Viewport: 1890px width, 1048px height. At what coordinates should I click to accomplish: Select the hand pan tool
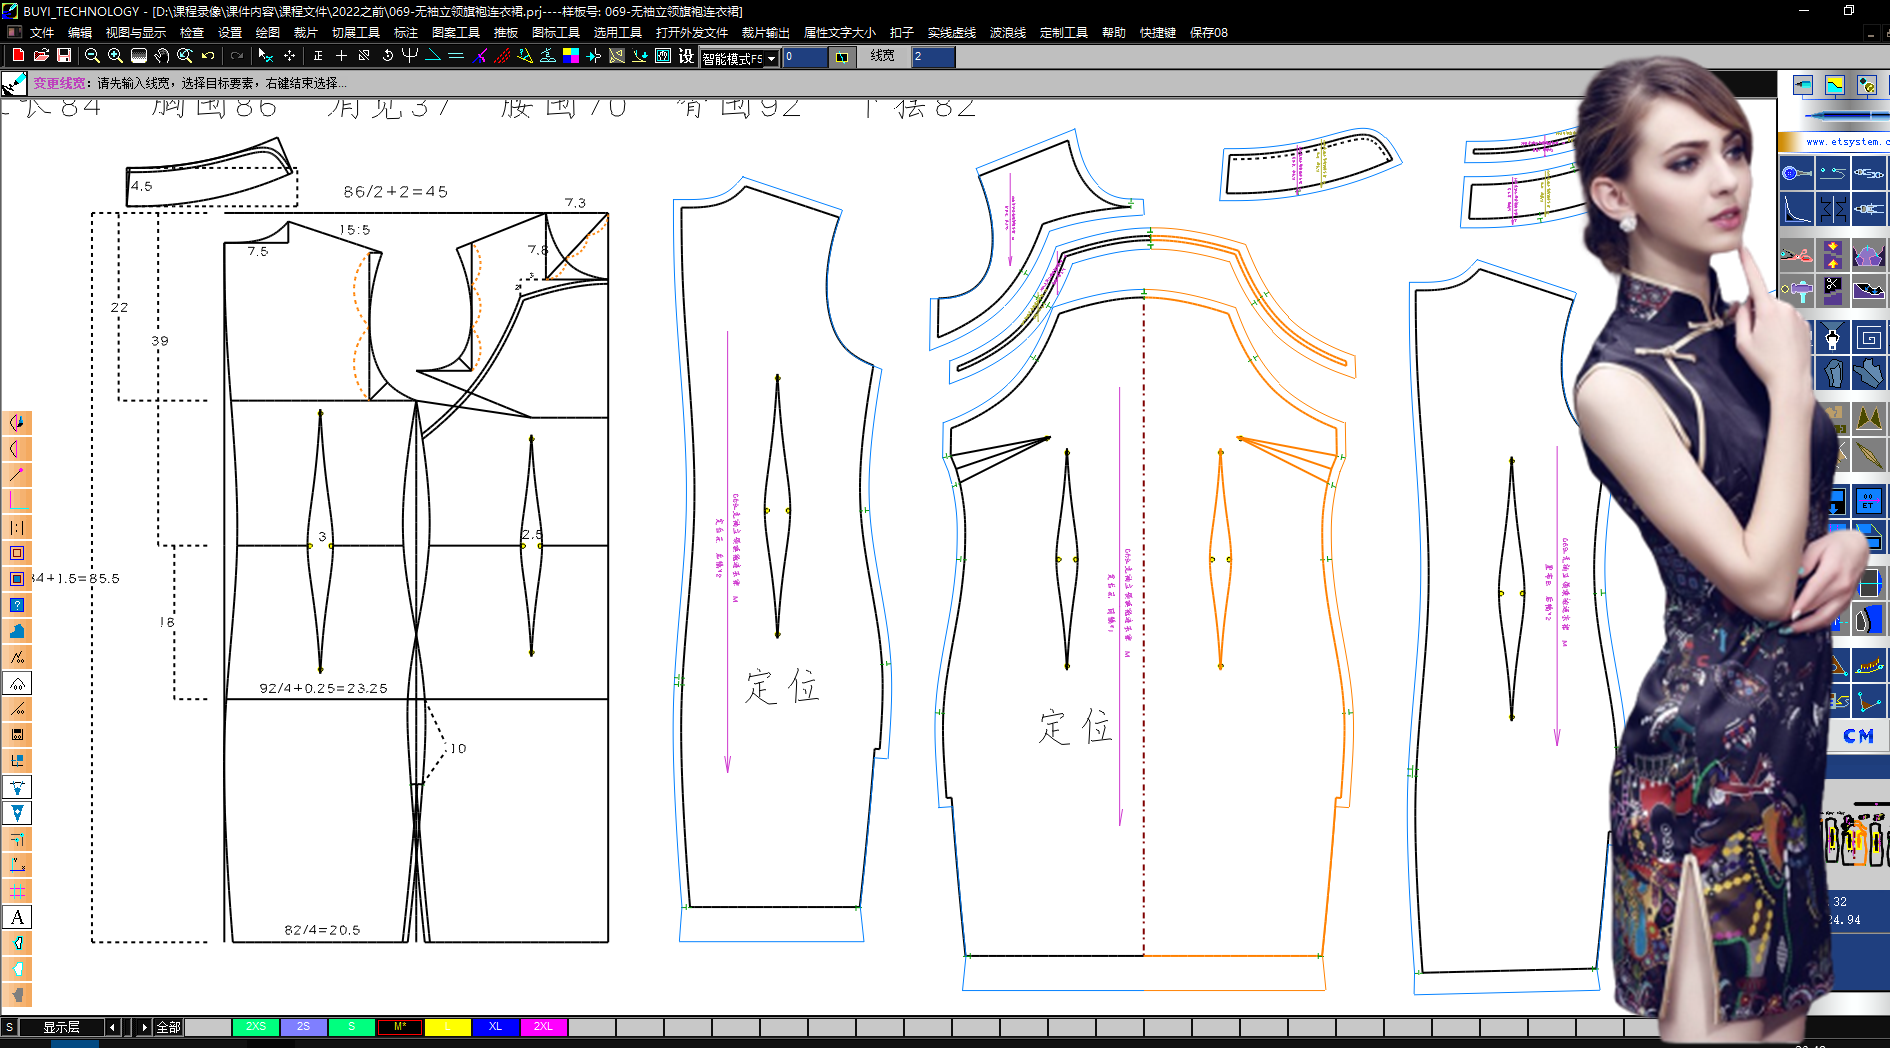[x=162, y=56]
